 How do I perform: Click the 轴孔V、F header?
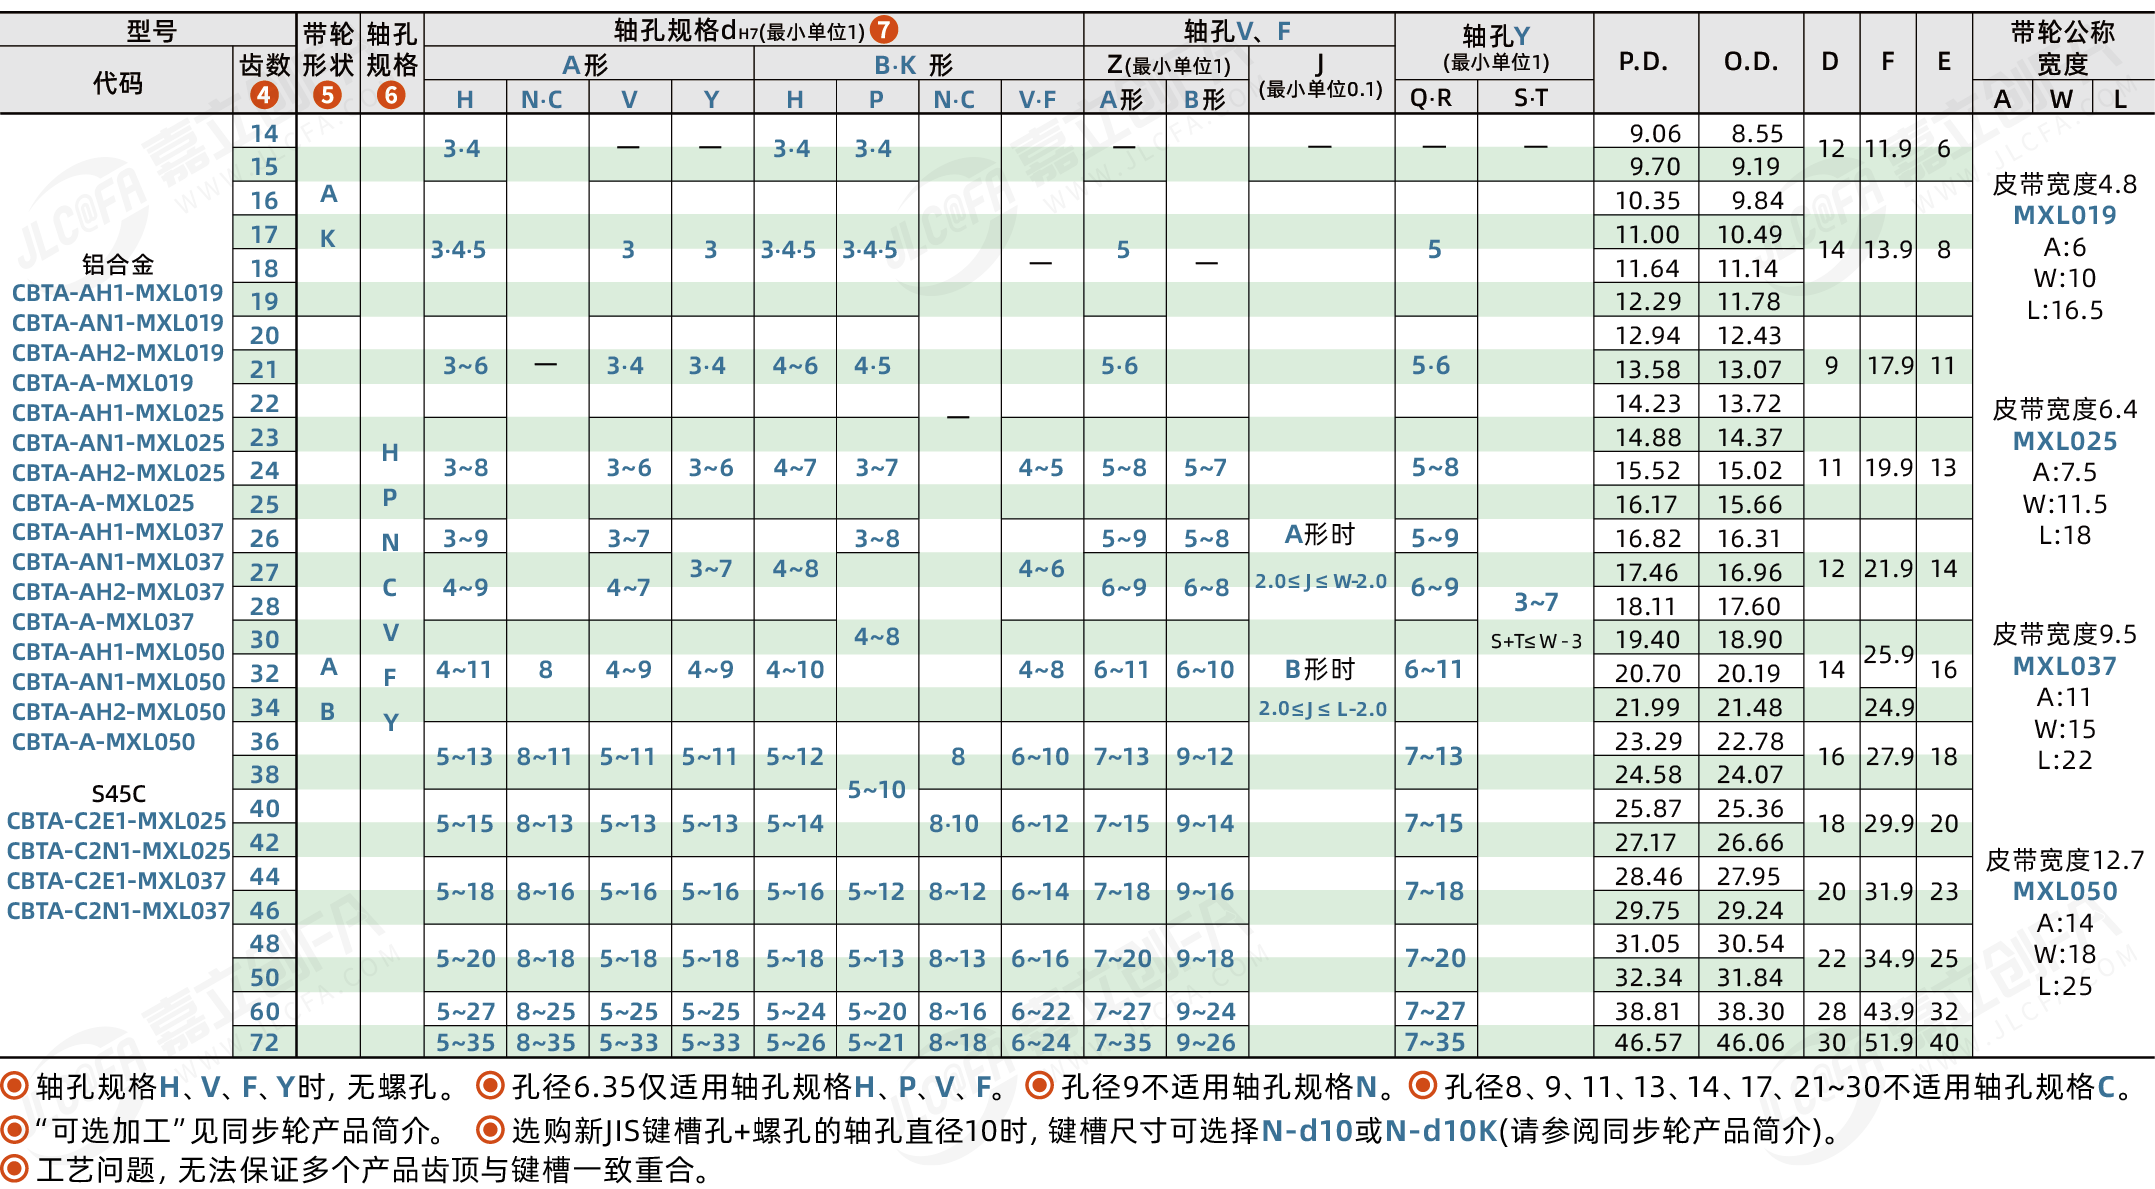pyautogui.click(x=1237, y=31)
